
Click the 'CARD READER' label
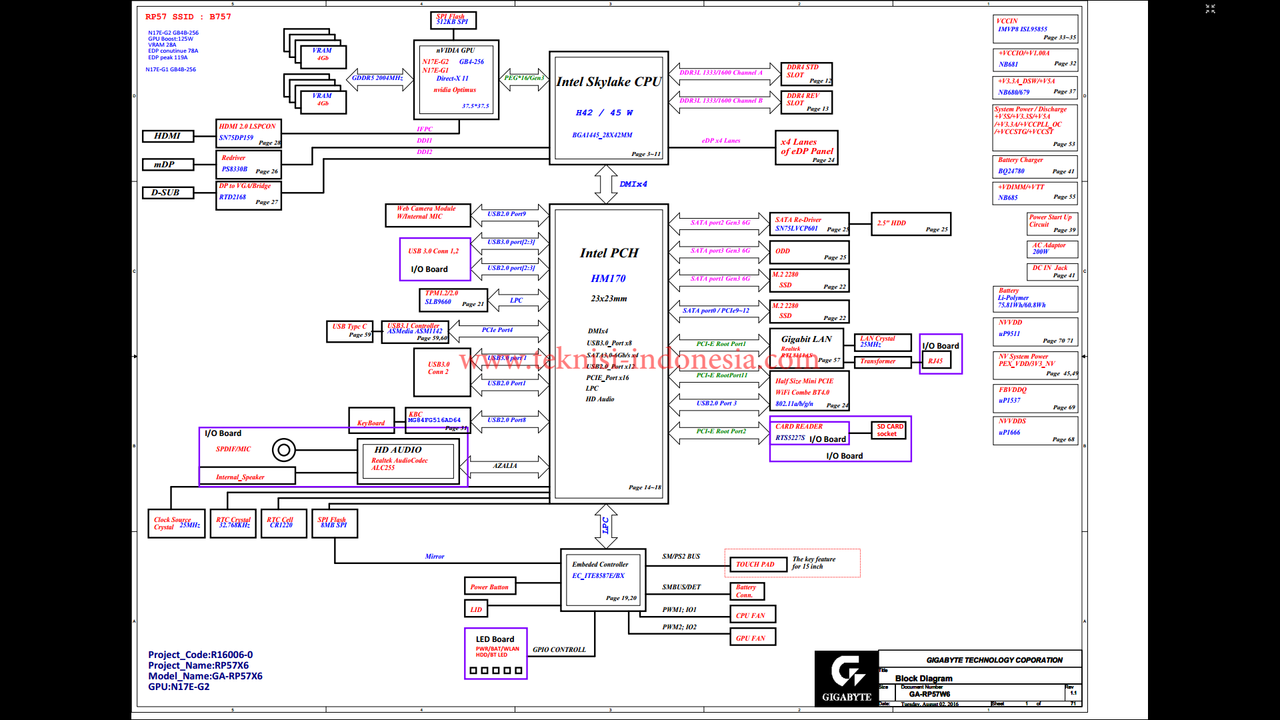800,426
